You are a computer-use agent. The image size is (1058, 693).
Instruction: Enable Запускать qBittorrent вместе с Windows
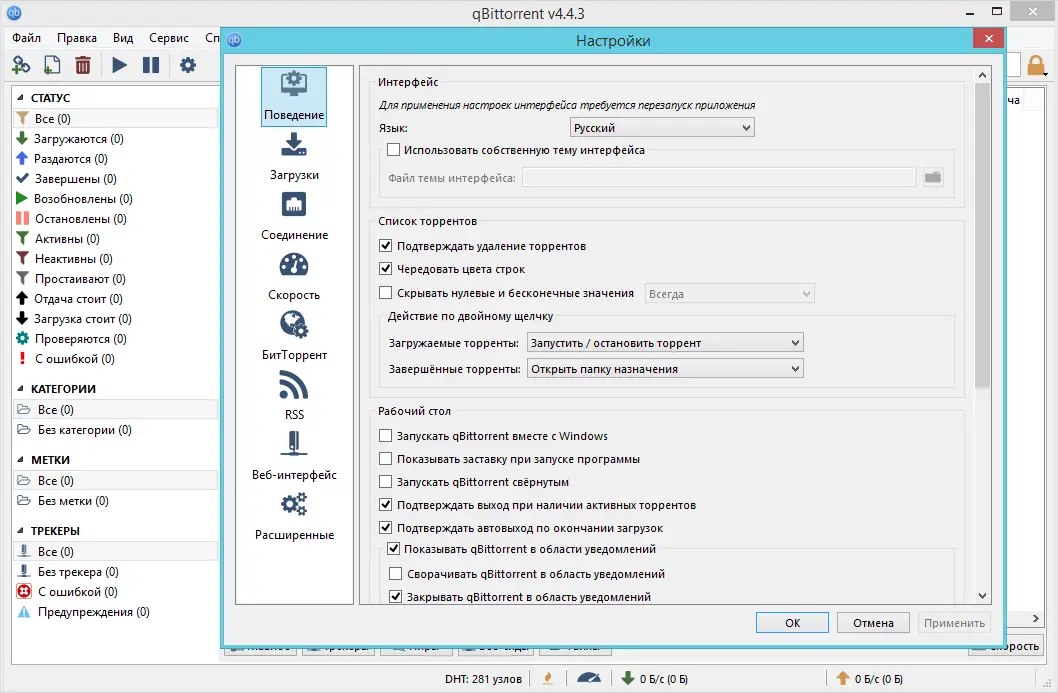coord(385,436)
